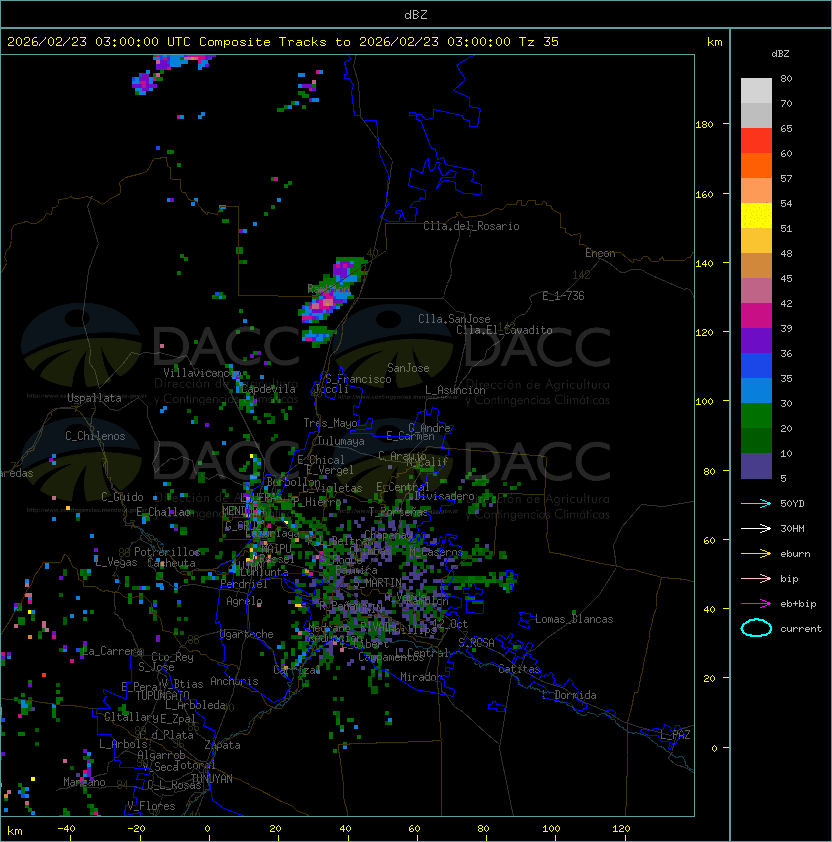Click the Villavicencio place label

click(202, 373)
